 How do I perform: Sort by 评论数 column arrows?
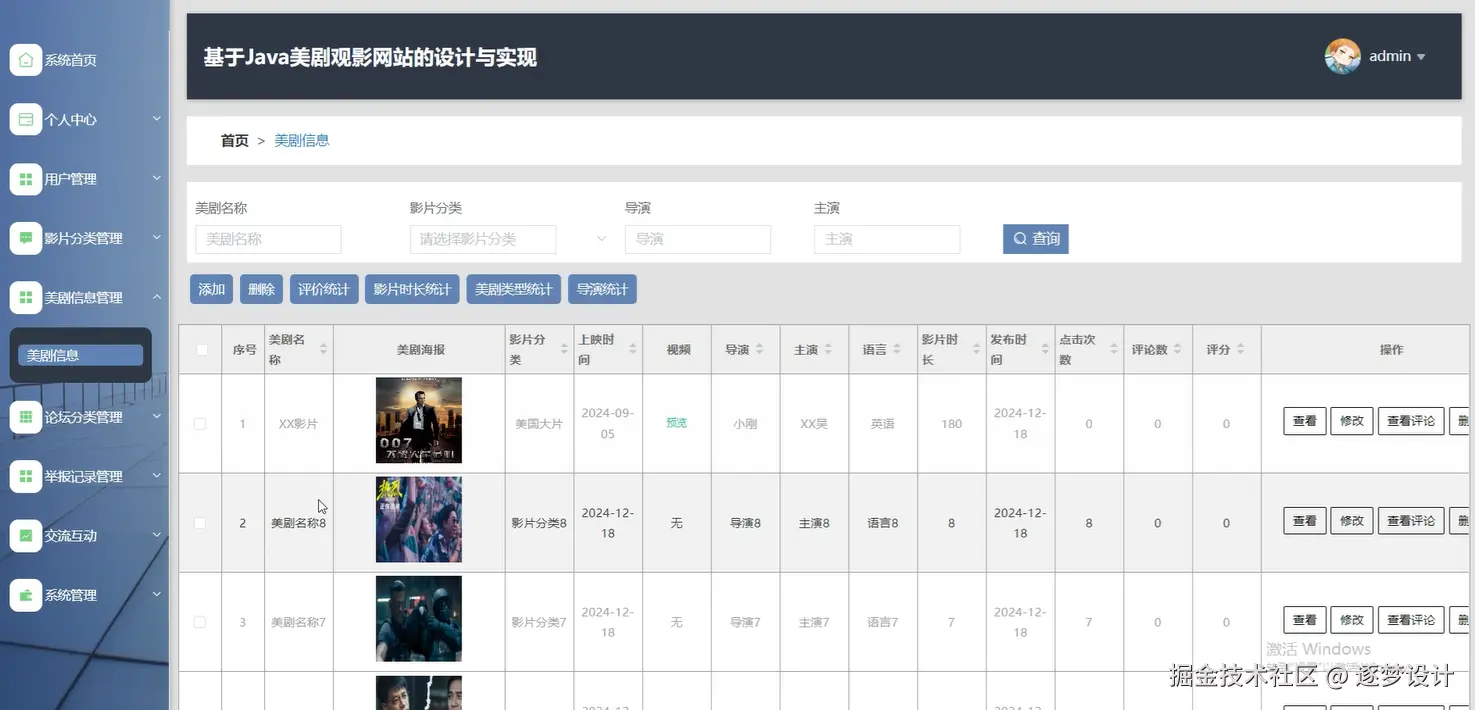coord(1178,349)
